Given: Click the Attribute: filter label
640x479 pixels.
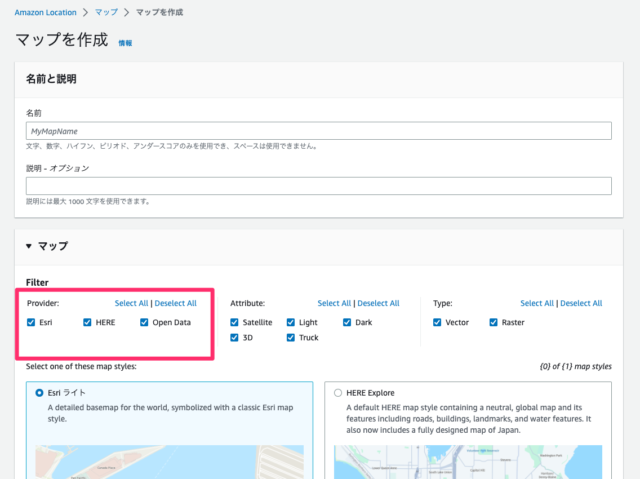Looking at the screenshot, I should click(x=247, y=303).
